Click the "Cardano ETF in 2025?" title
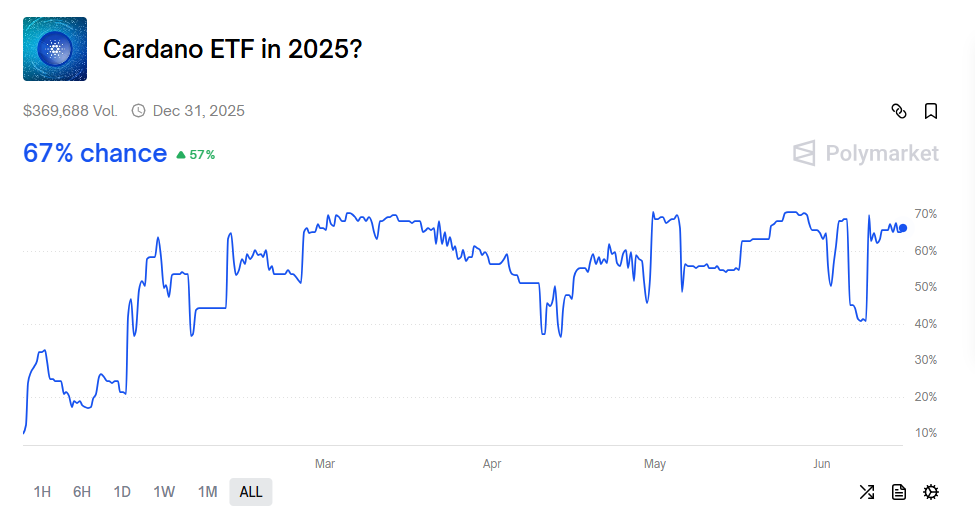 233,49
